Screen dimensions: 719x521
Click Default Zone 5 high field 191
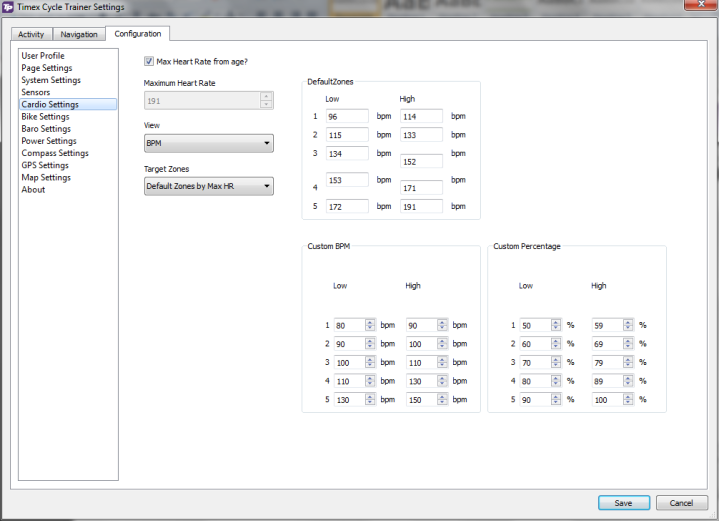click(x=421, y=206)
